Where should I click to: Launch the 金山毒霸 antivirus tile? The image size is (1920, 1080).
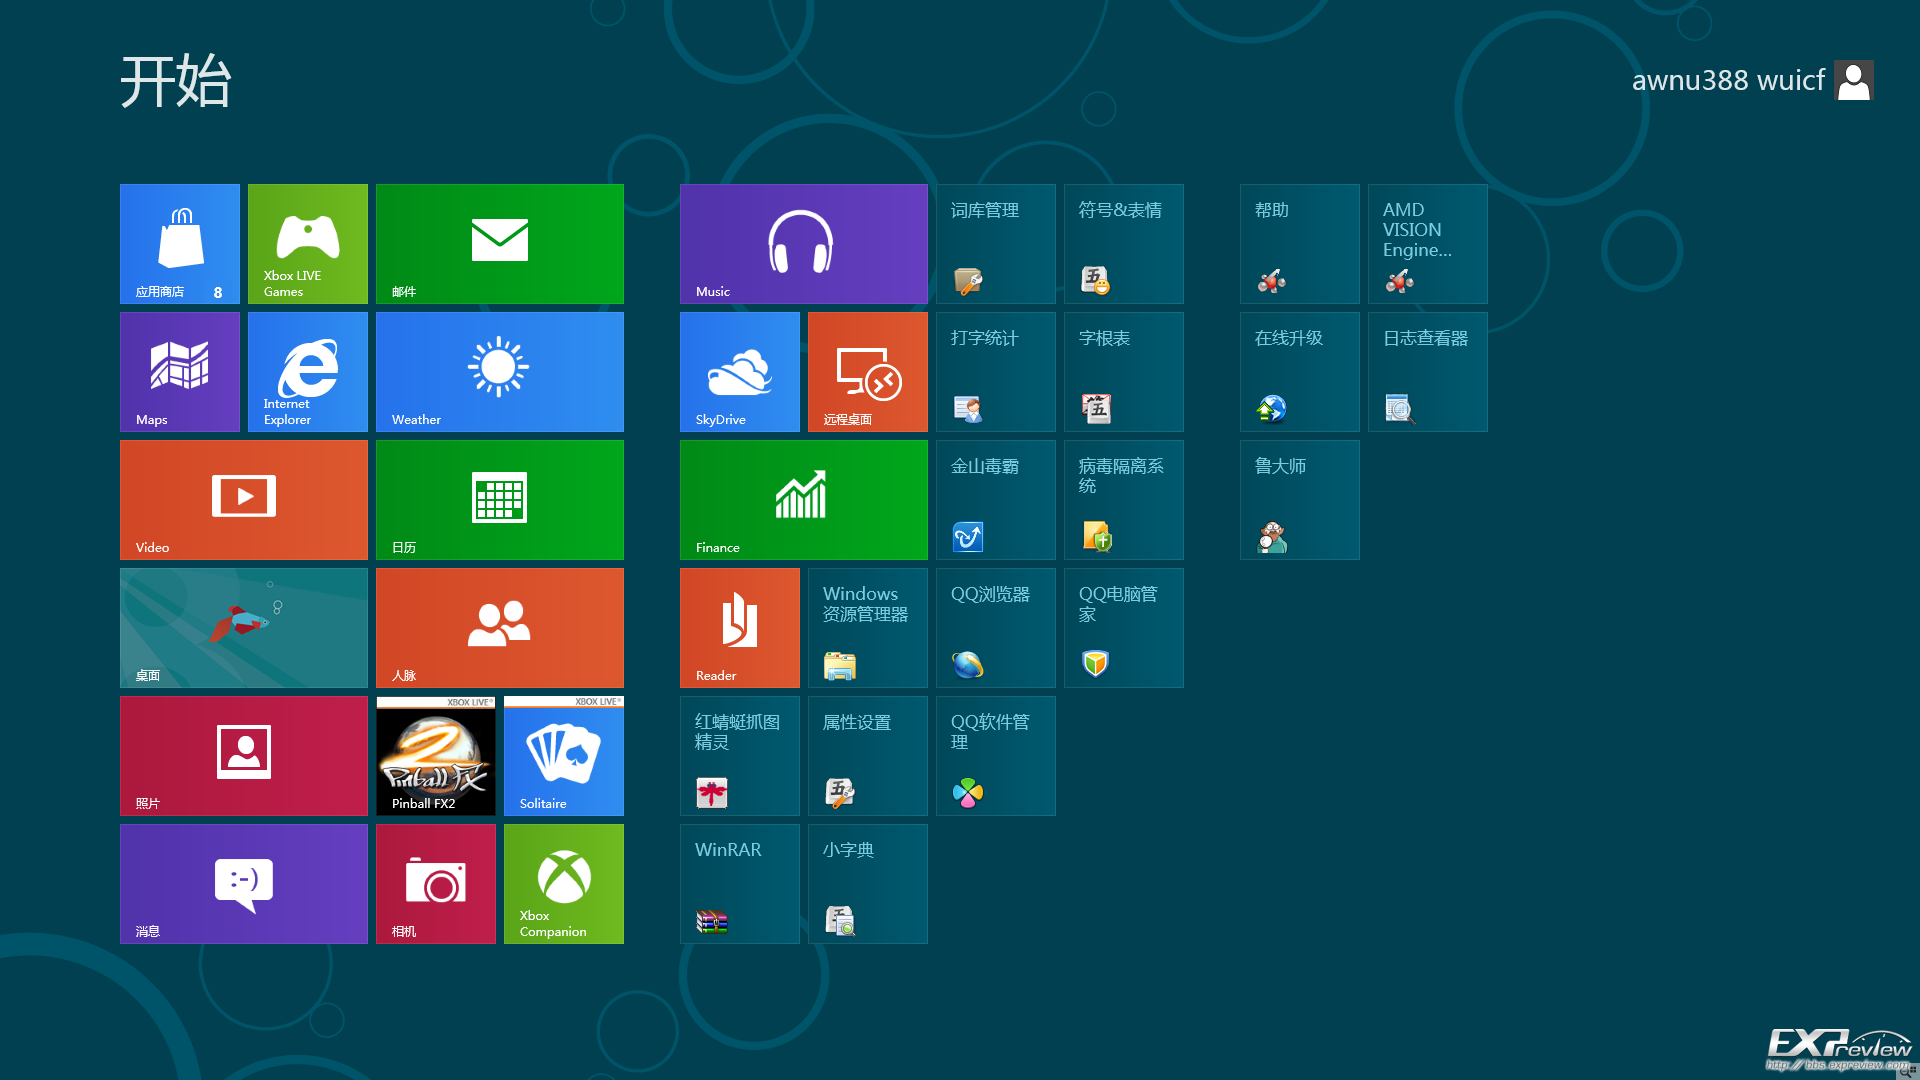(996, 500)
